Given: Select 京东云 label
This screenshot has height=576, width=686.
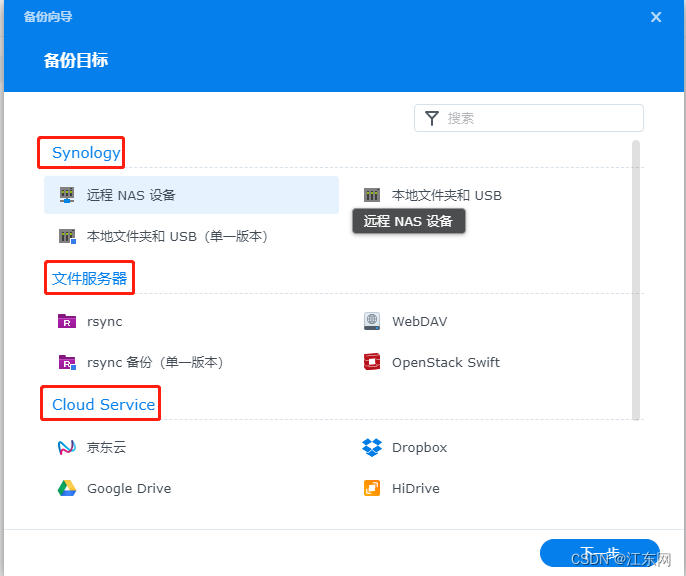Looking at the screenshot, I should [106, 447].
